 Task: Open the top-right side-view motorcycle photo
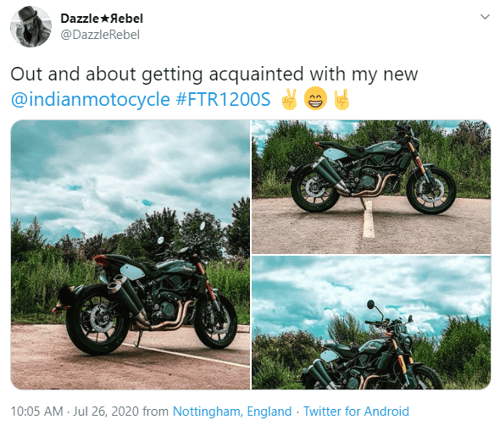[371, 187]
